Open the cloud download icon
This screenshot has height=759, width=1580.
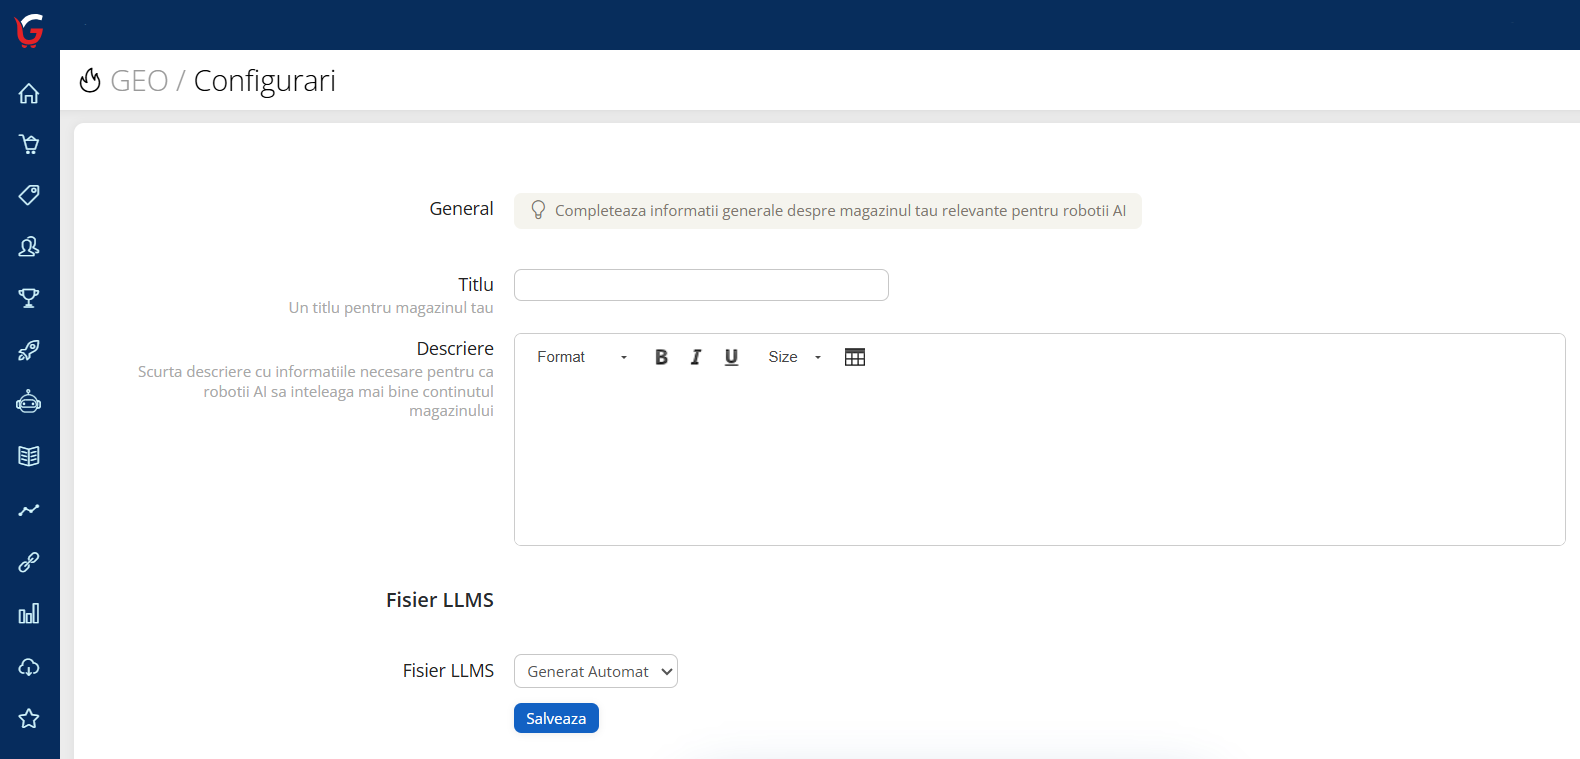tap(29, 667)
